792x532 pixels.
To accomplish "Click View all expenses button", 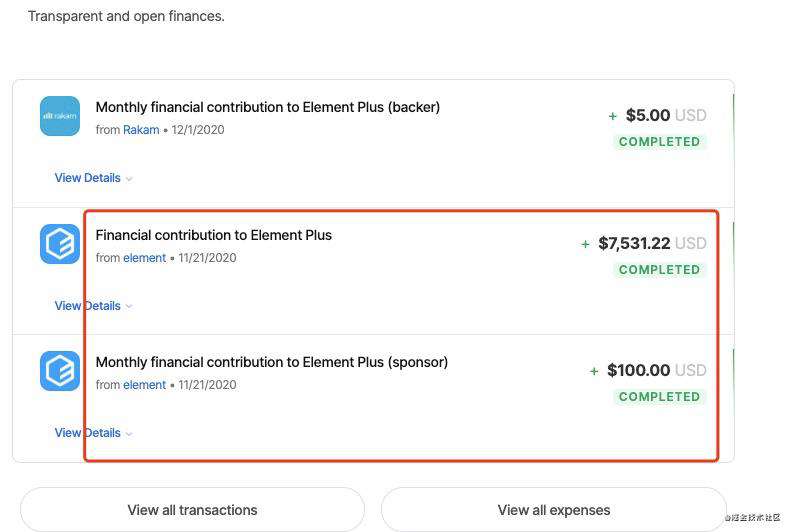I will [554, 510].
